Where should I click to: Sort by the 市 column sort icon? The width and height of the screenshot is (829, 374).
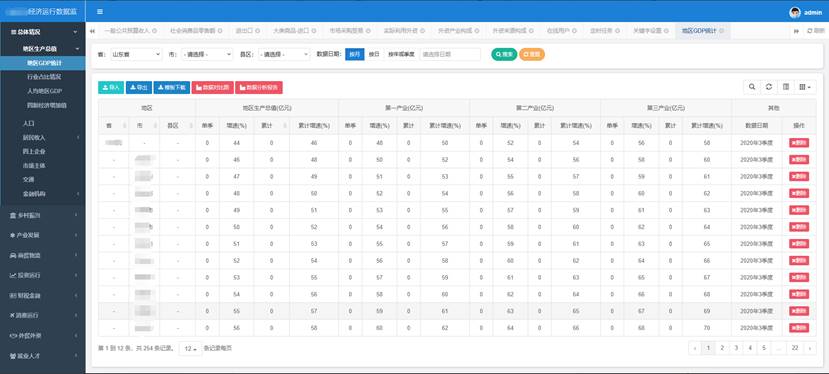(155, 126)
